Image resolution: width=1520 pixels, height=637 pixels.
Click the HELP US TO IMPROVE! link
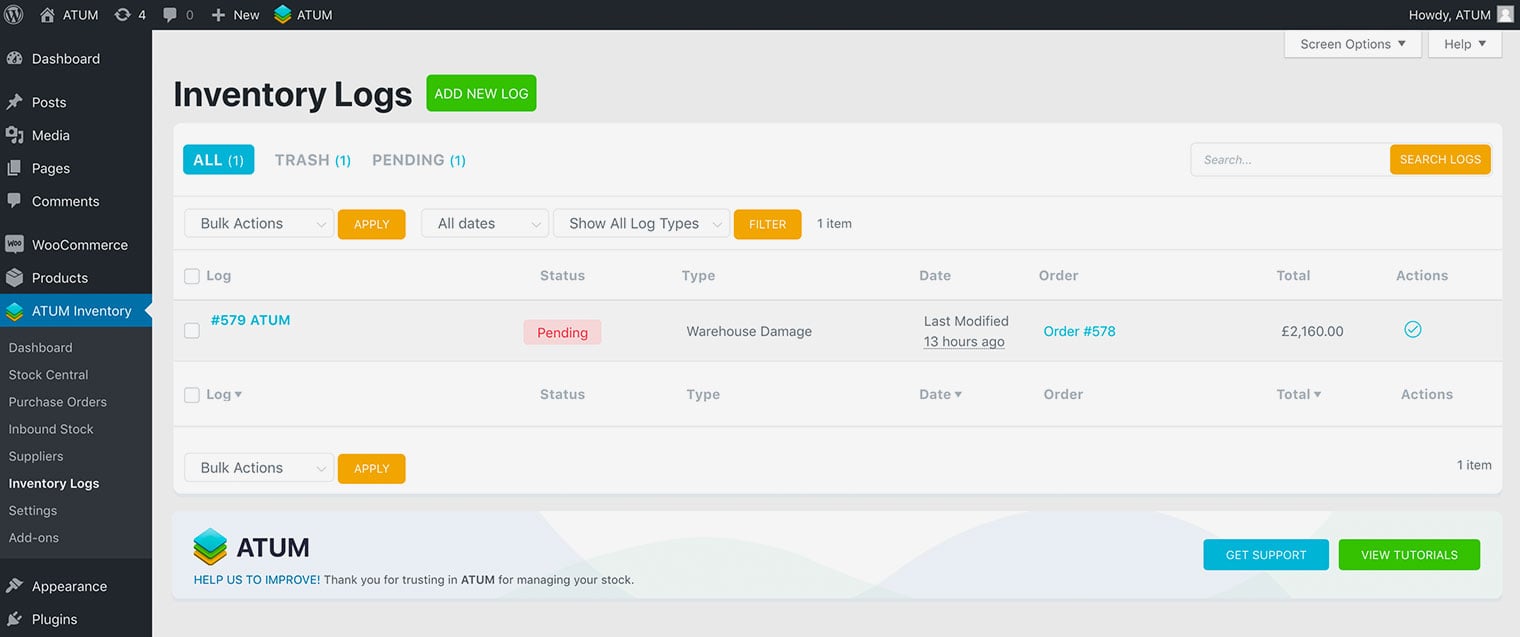pos(257,580)
